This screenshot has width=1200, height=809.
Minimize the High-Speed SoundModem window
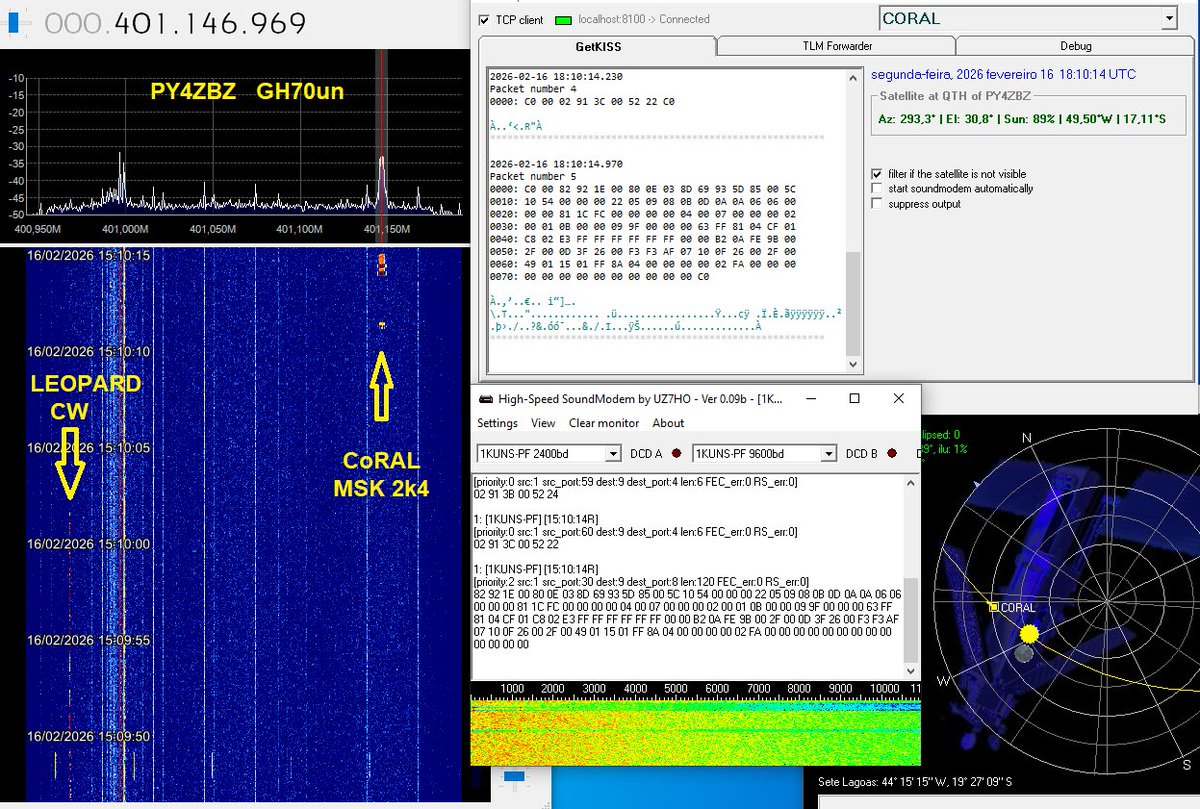point(812,398)
